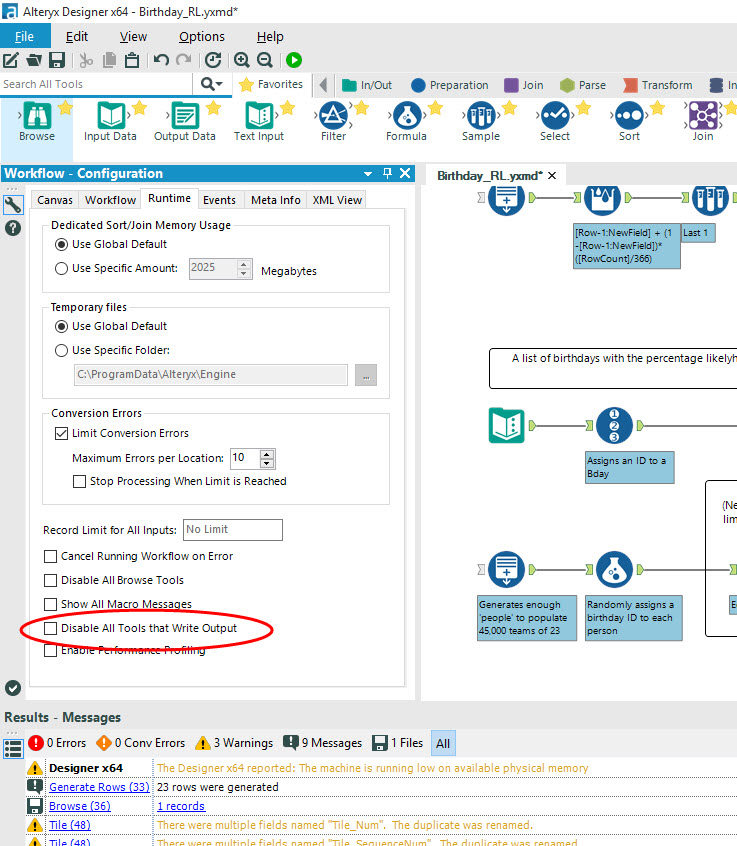Click the New Workflow icon in toolbar
737x846 pixels.
pyautogui.click(x=10, y=60)
